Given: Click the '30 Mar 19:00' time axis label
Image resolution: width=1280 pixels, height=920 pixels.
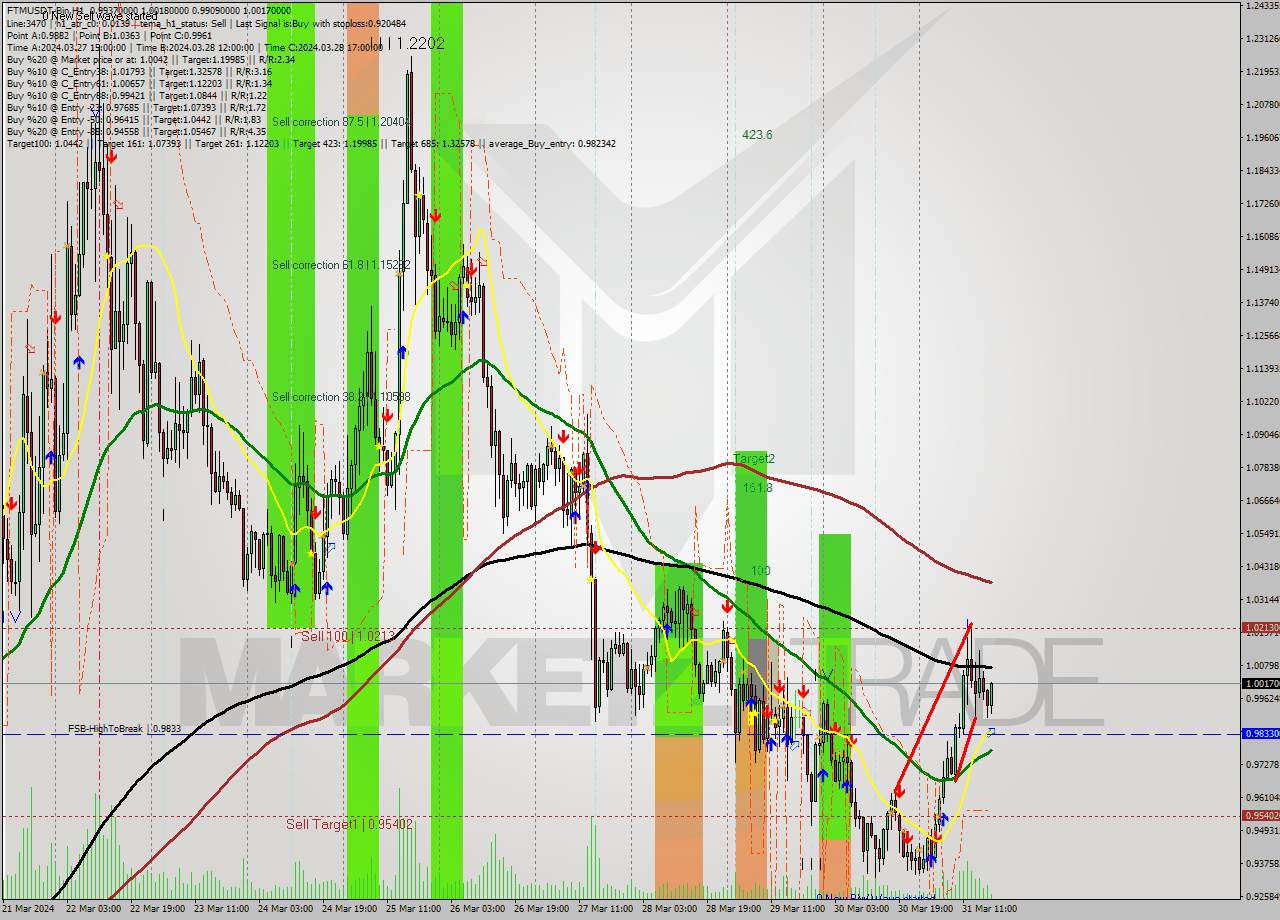Looking at the screenshot, I should (x=925, y=909).
